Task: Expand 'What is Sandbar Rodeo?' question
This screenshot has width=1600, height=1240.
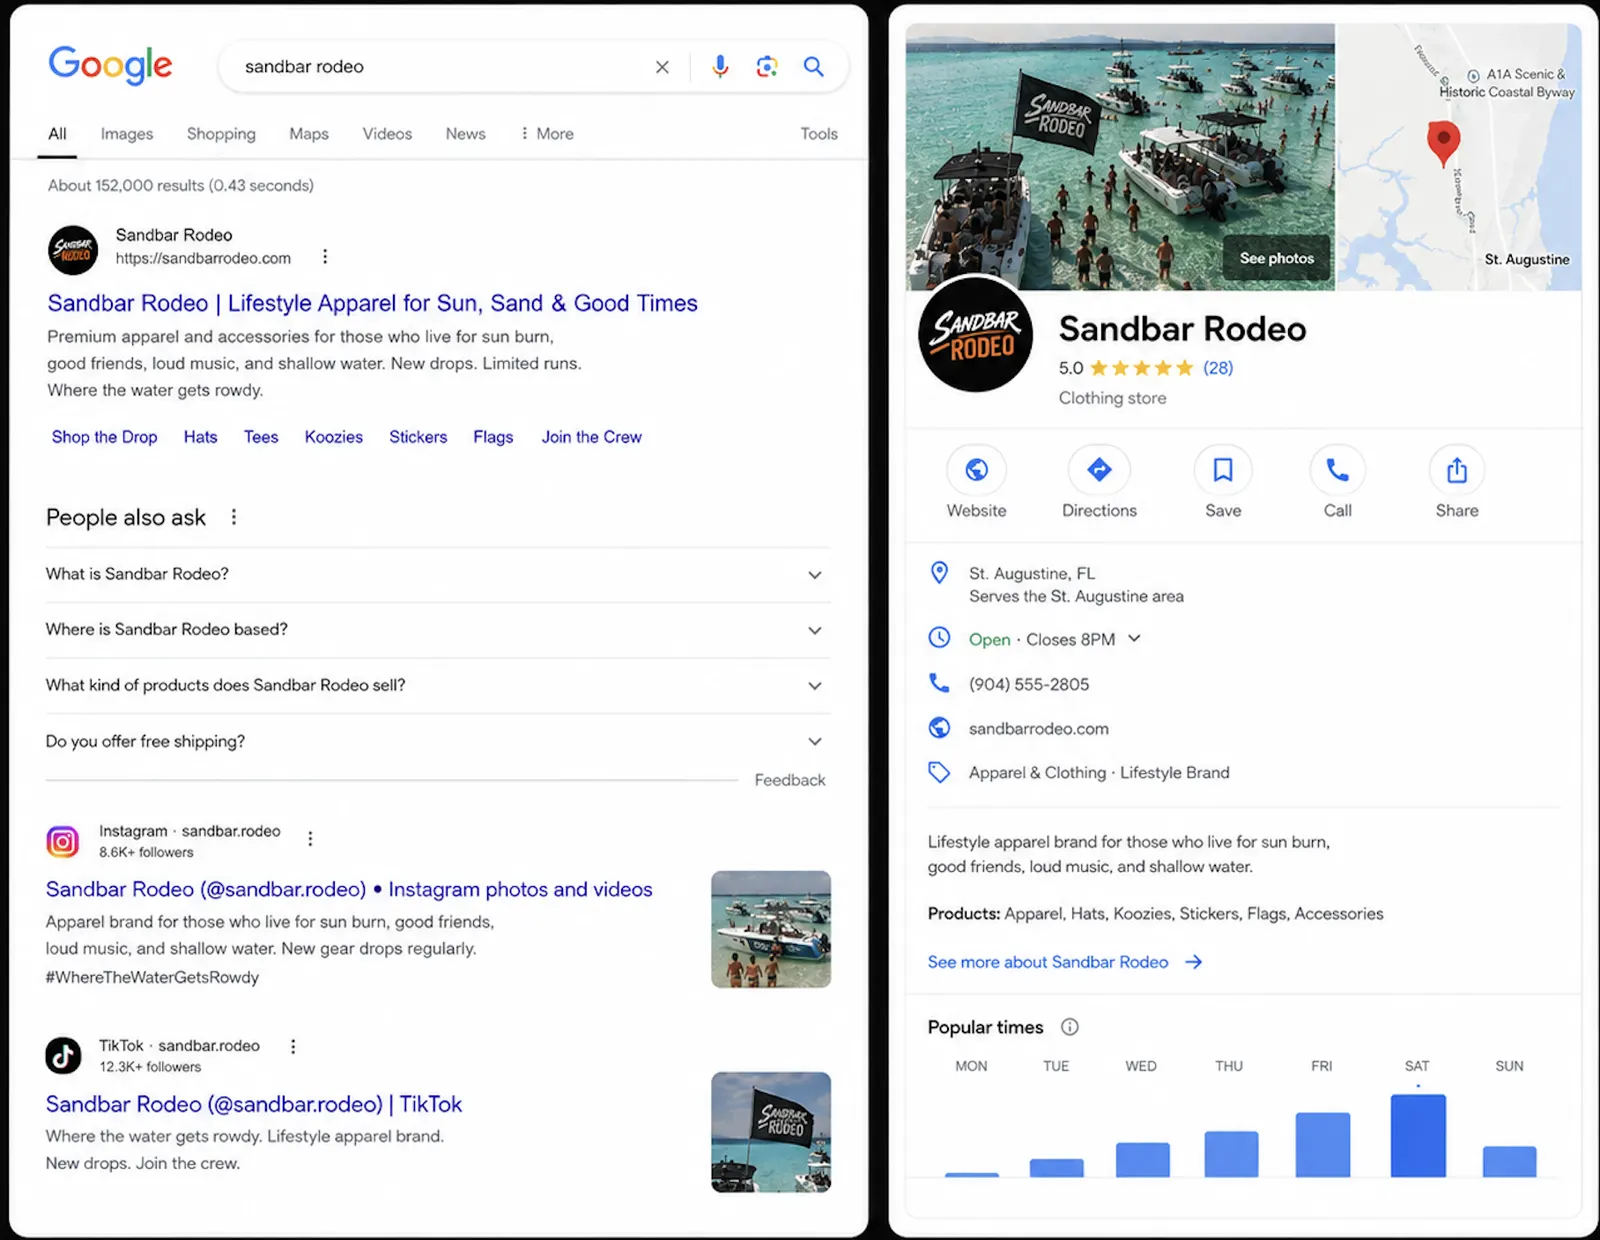Action: click(x=438, y=574)
